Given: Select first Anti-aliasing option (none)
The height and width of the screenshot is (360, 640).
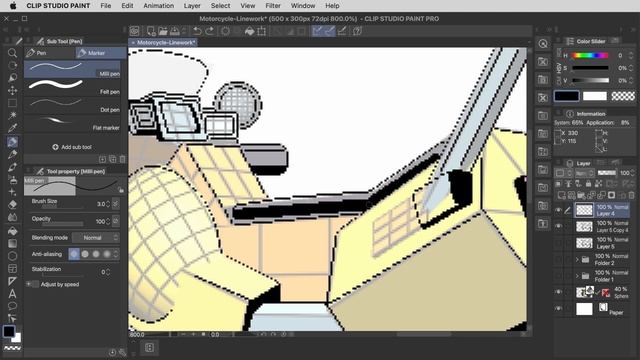Looking at the screenshot, I should tap(74, 254).
